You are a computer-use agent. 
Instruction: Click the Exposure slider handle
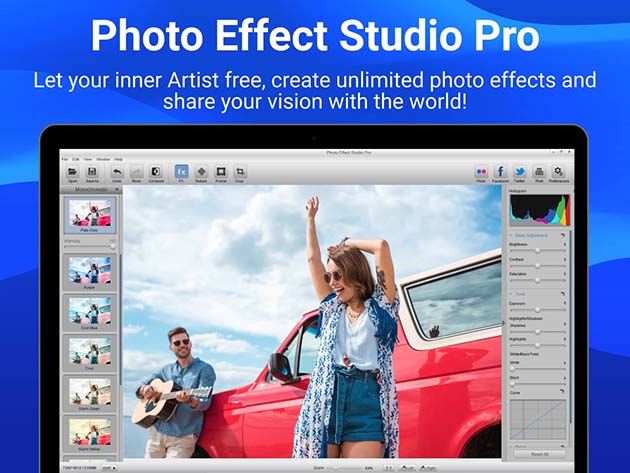pos(538,310)
